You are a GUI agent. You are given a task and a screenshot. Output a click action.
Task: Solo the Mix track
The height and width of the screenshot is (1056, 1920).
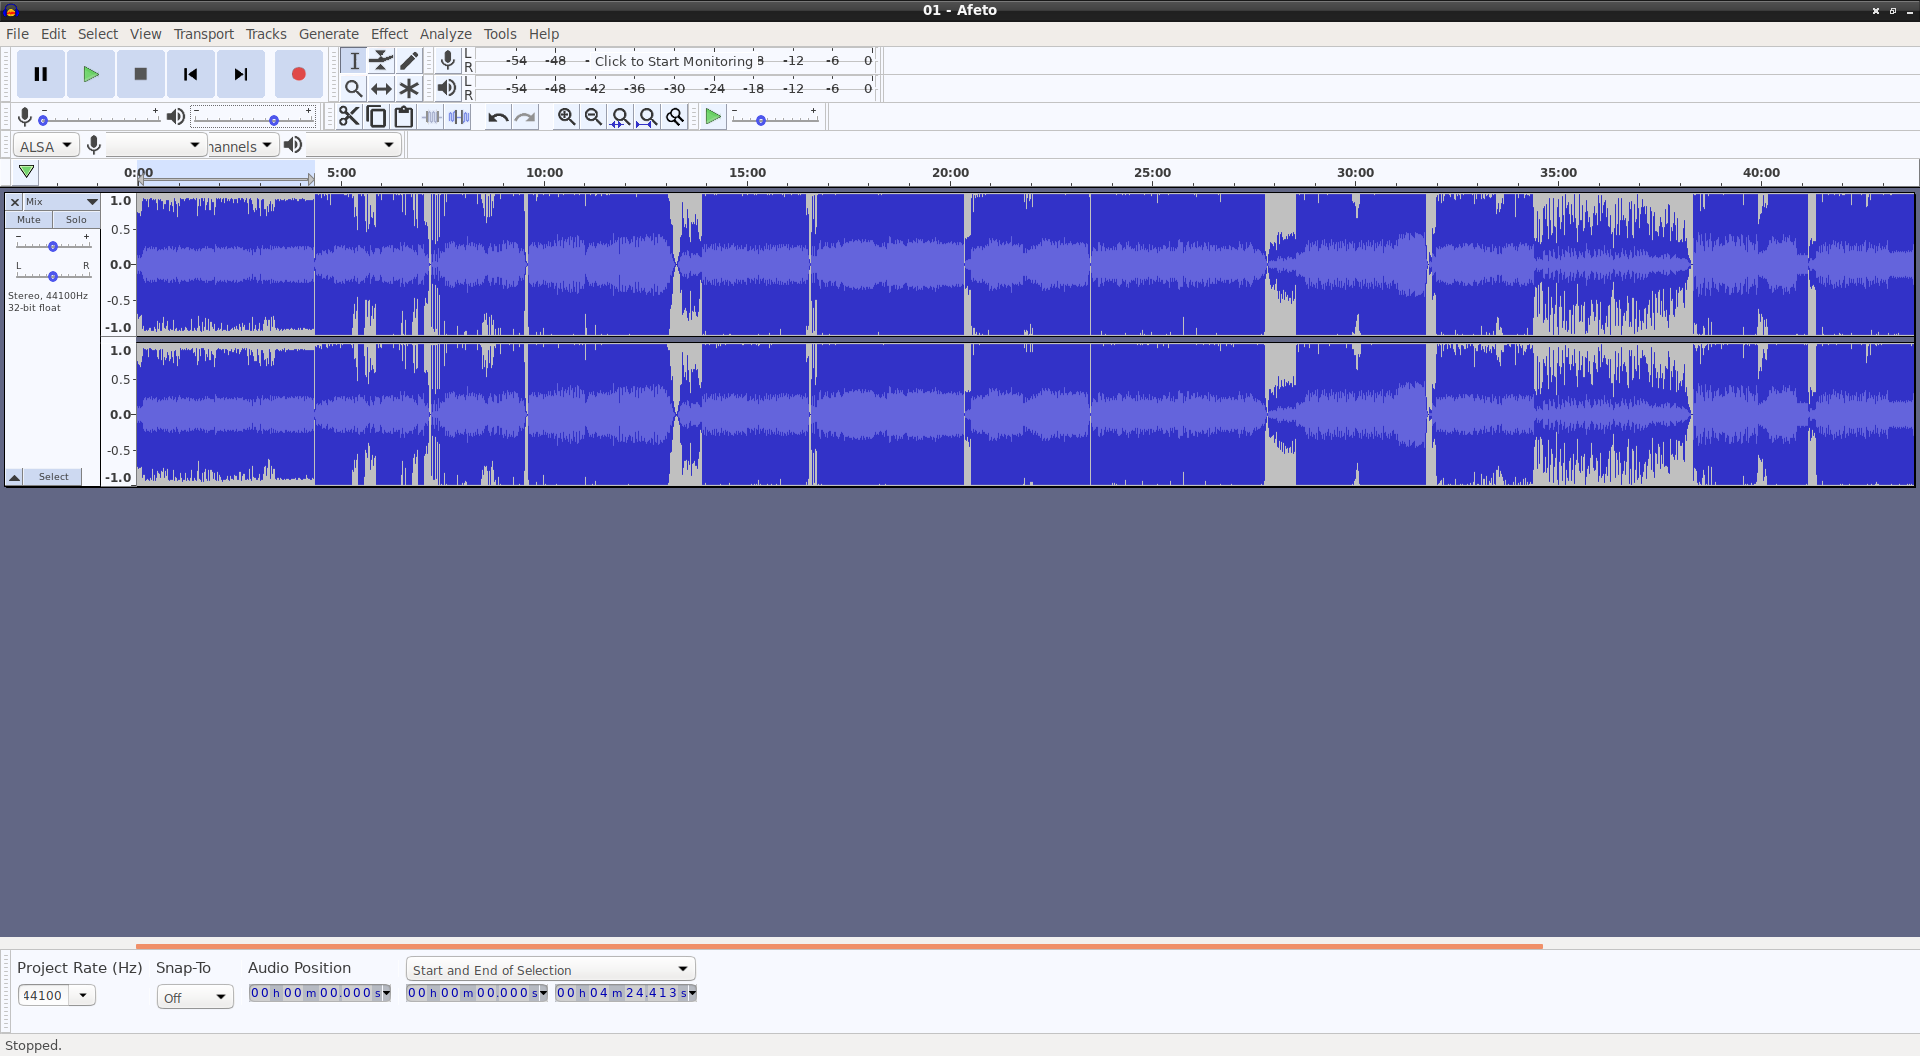76,220
